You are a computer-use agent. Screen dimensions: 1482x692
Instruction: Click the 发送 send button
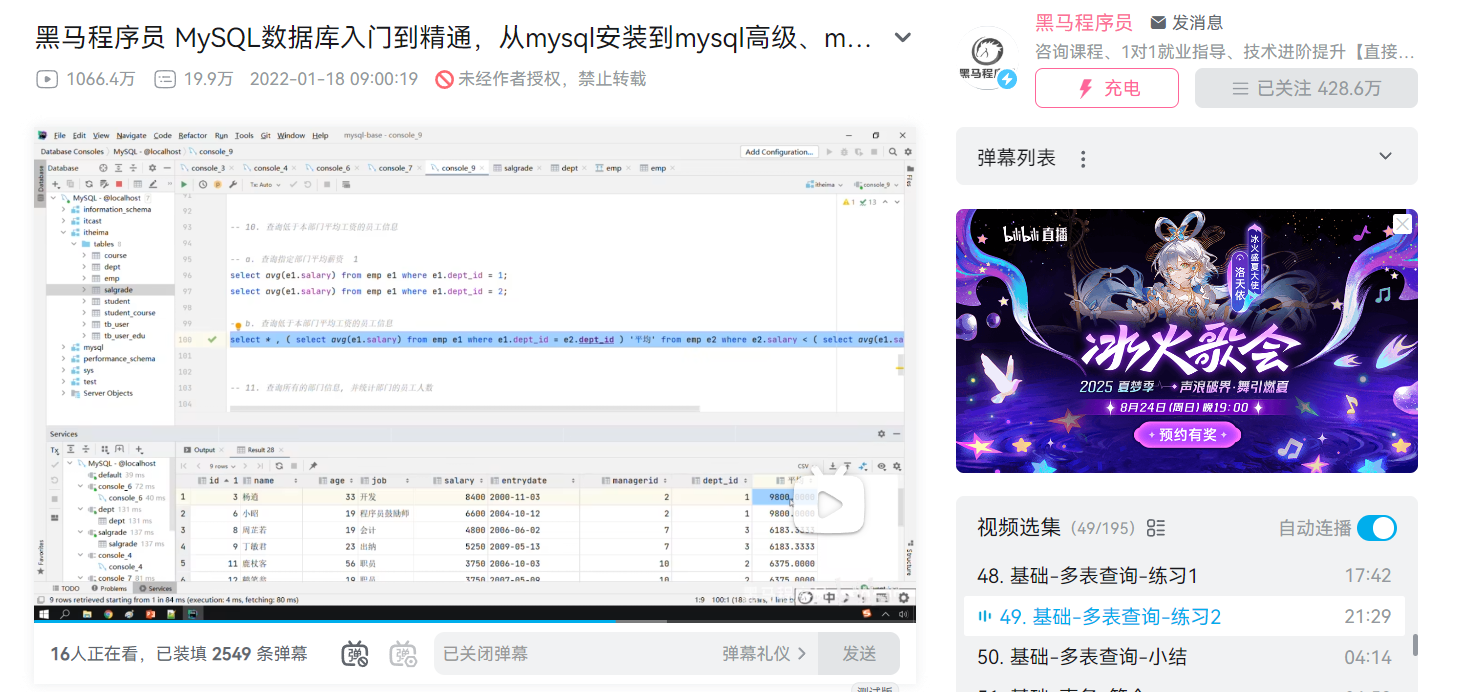point(859,654)
